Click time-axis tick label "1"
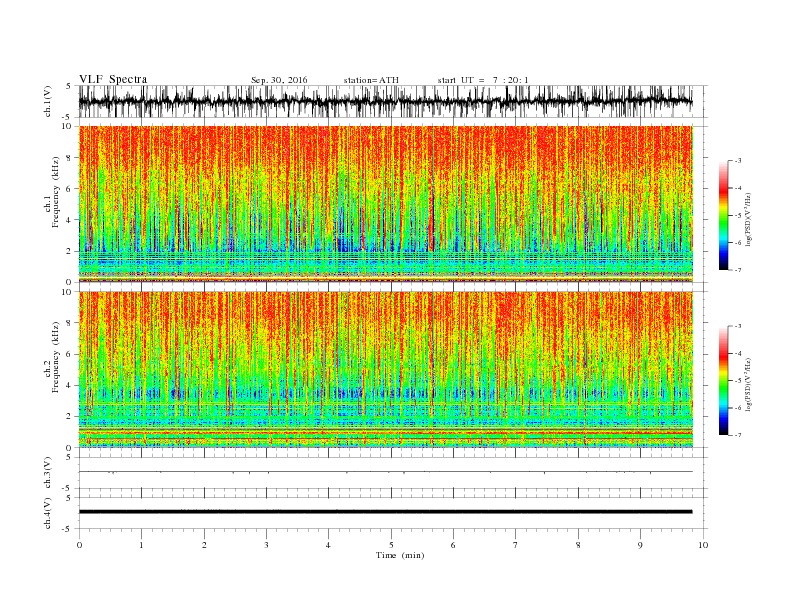The width and height of the screenshot is (792, 612). pos(141,545)
